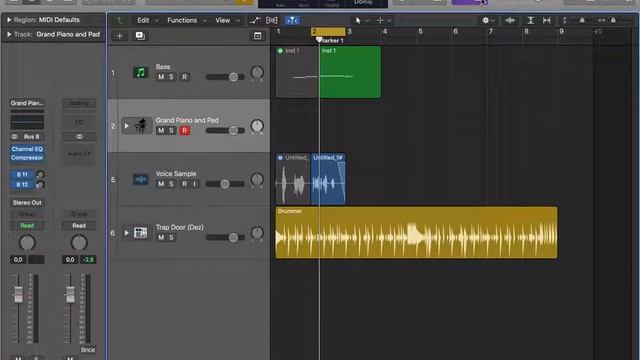Open the Bus 8 input slot
640x360 pixels.
pos(32,136)
